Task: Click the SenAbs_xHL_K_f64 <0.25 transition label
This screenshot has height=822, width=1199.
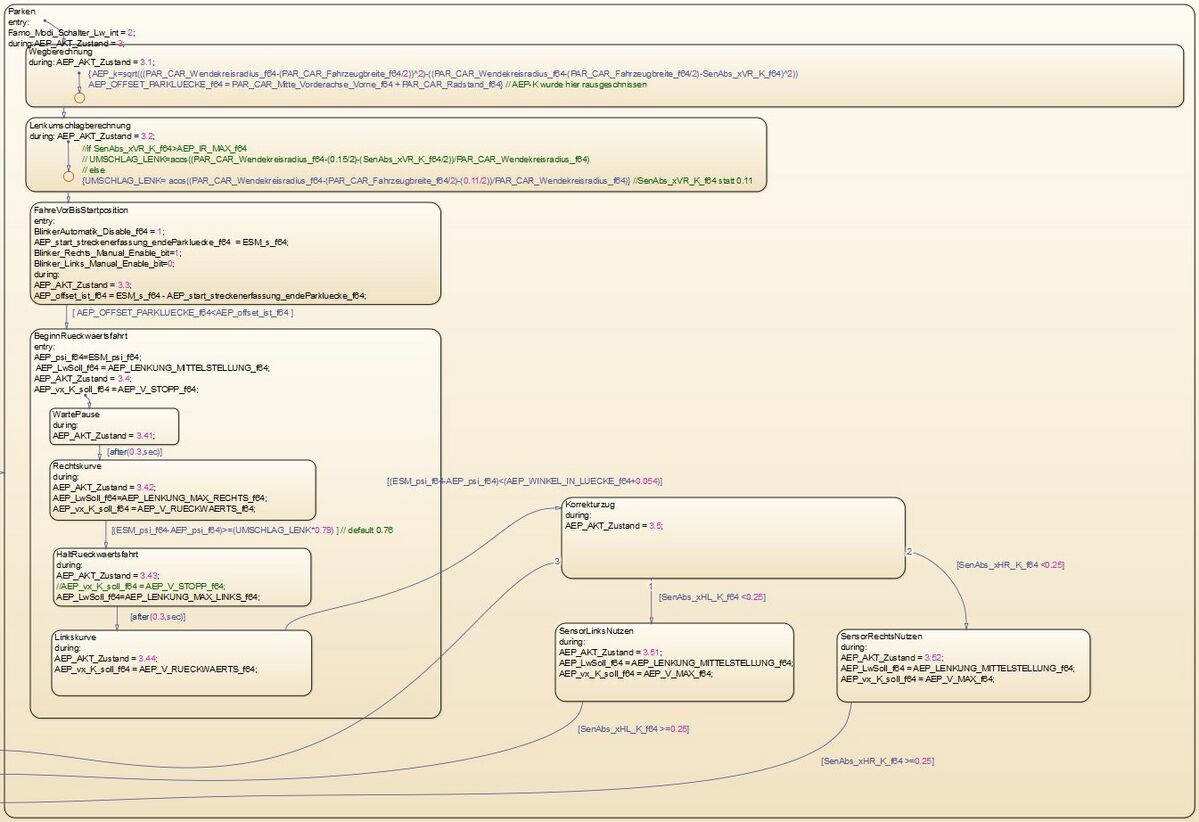Action: (x=711, y=597)
